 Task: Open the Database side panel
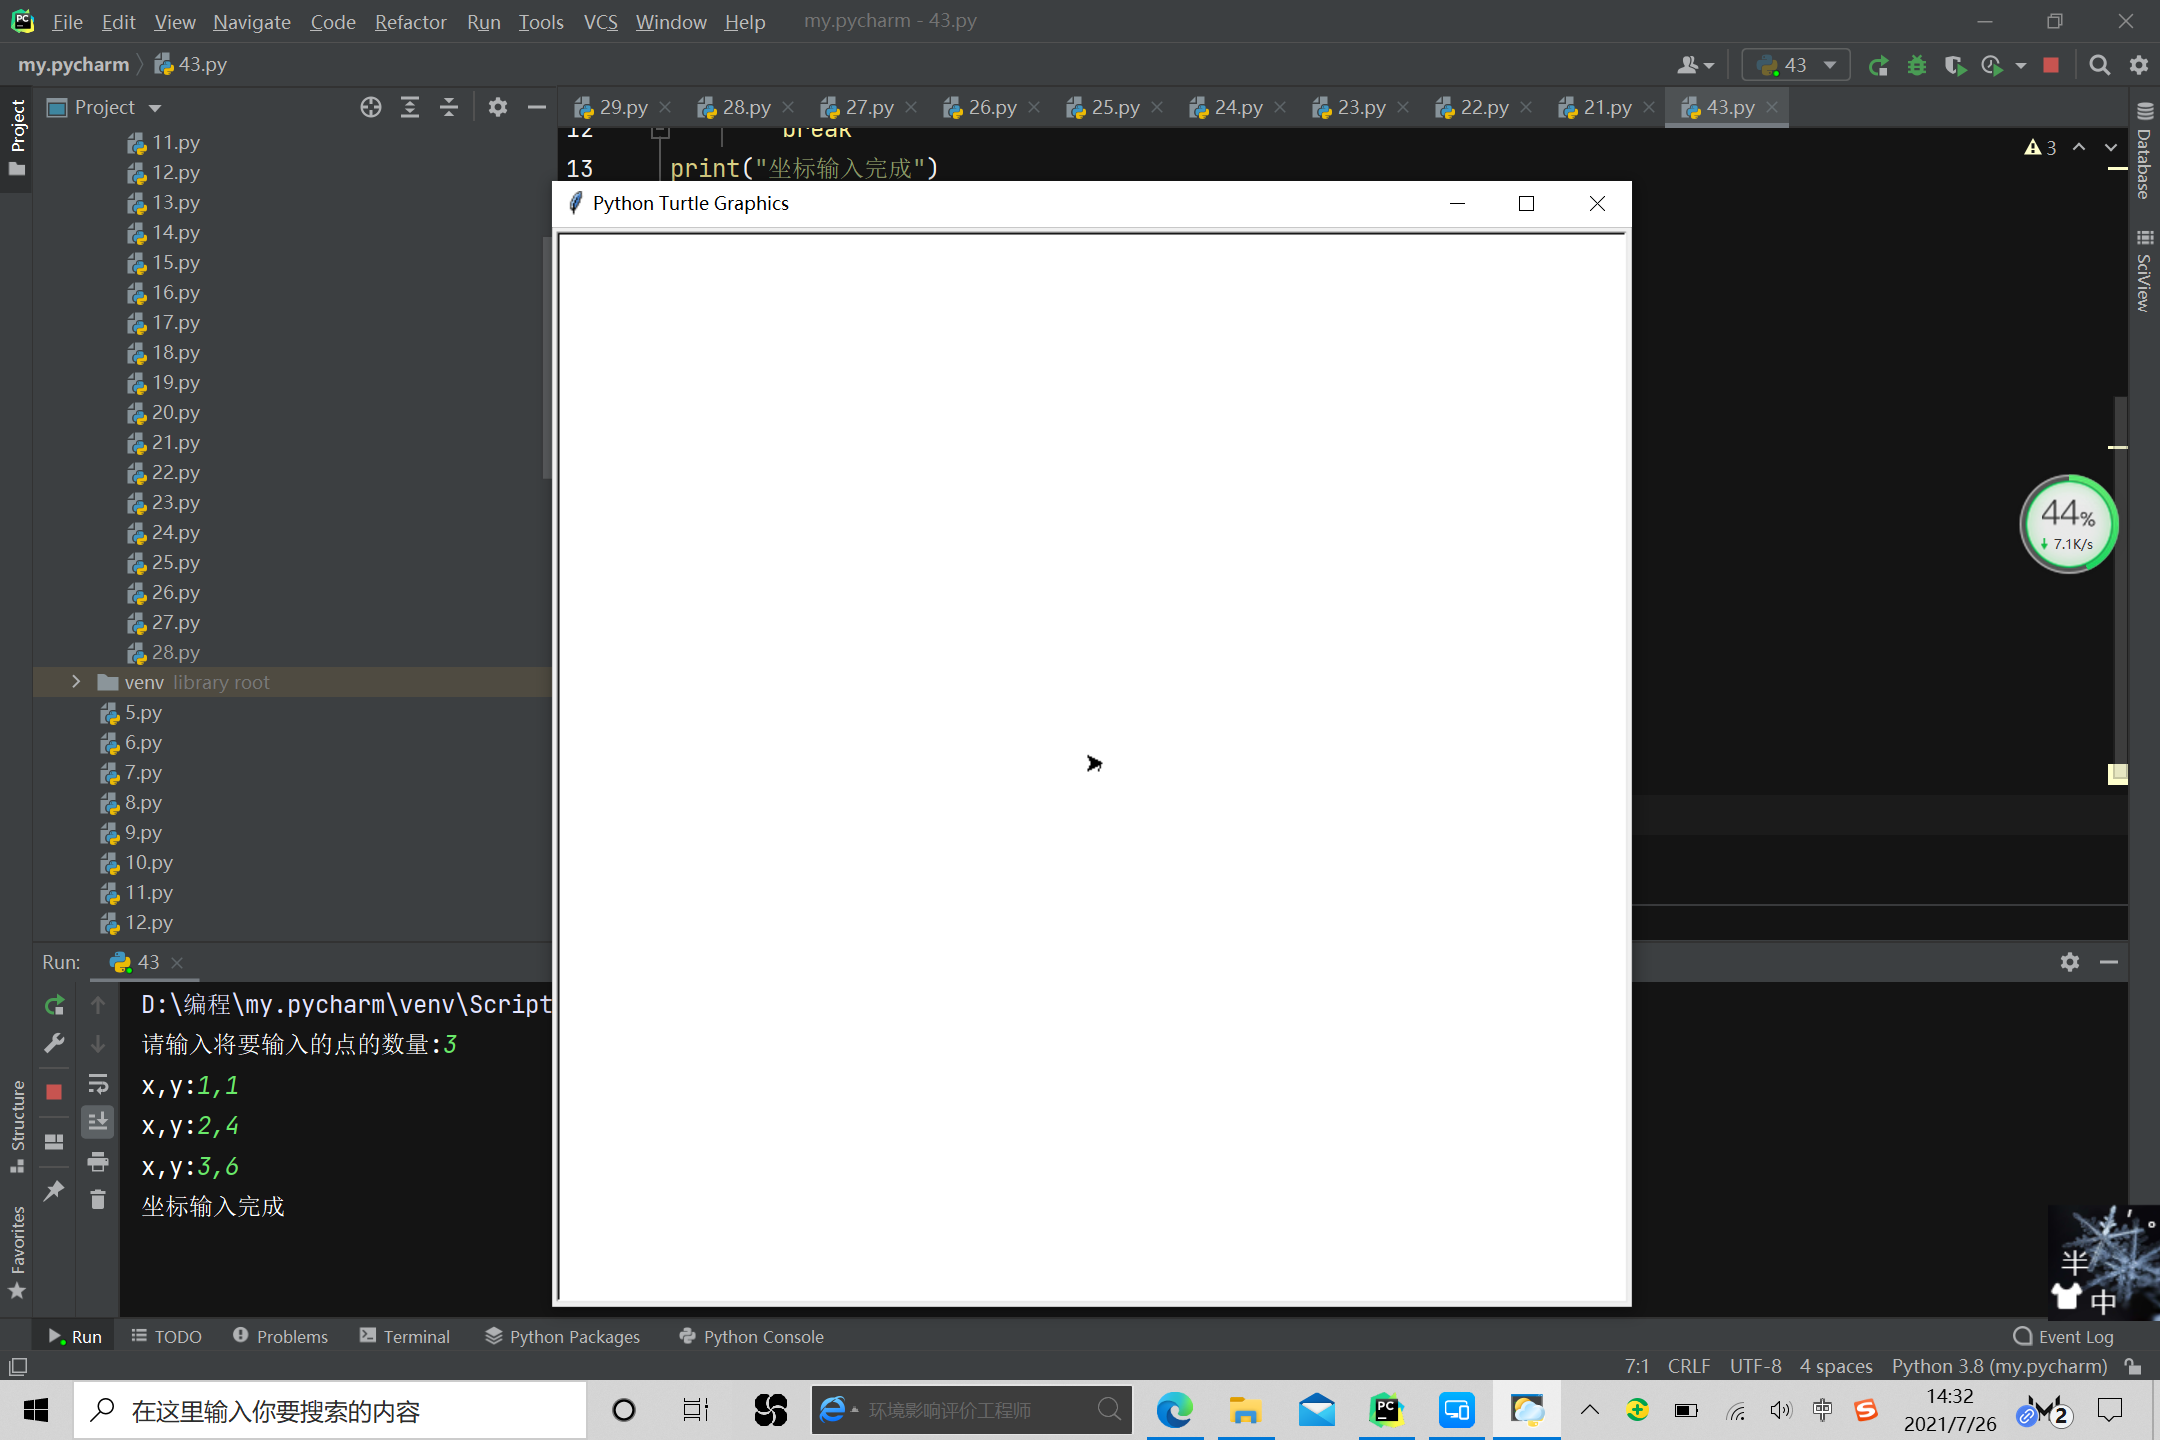tap(2144, 150)
